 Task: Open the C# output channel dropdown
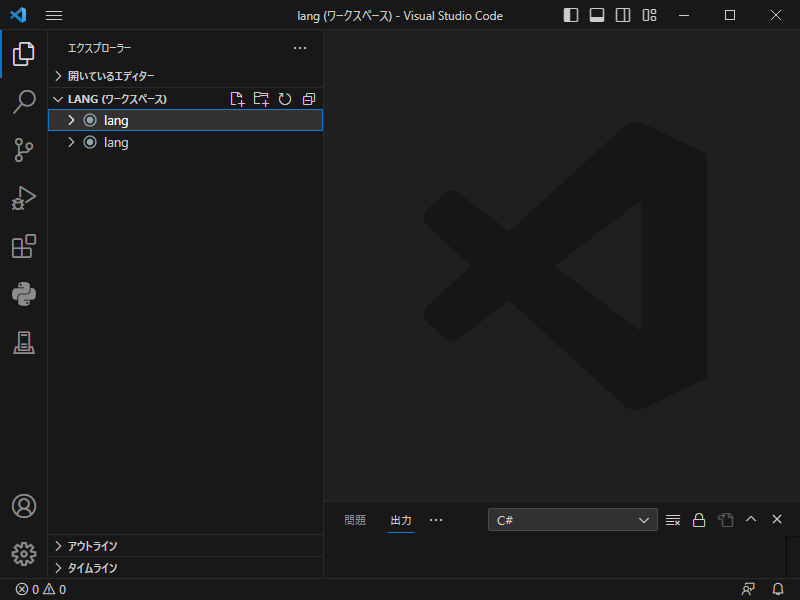click(x=572, y=519)
